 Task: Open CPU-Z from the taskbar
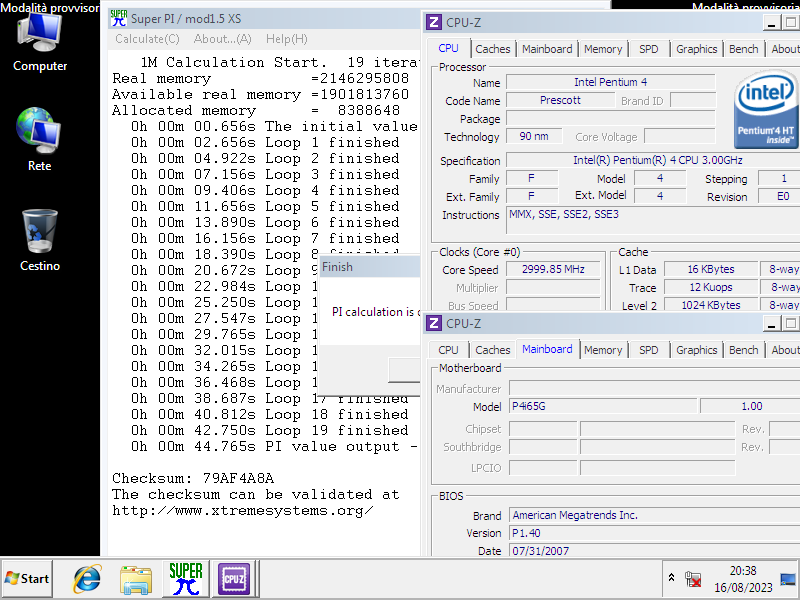click(234, 578)
